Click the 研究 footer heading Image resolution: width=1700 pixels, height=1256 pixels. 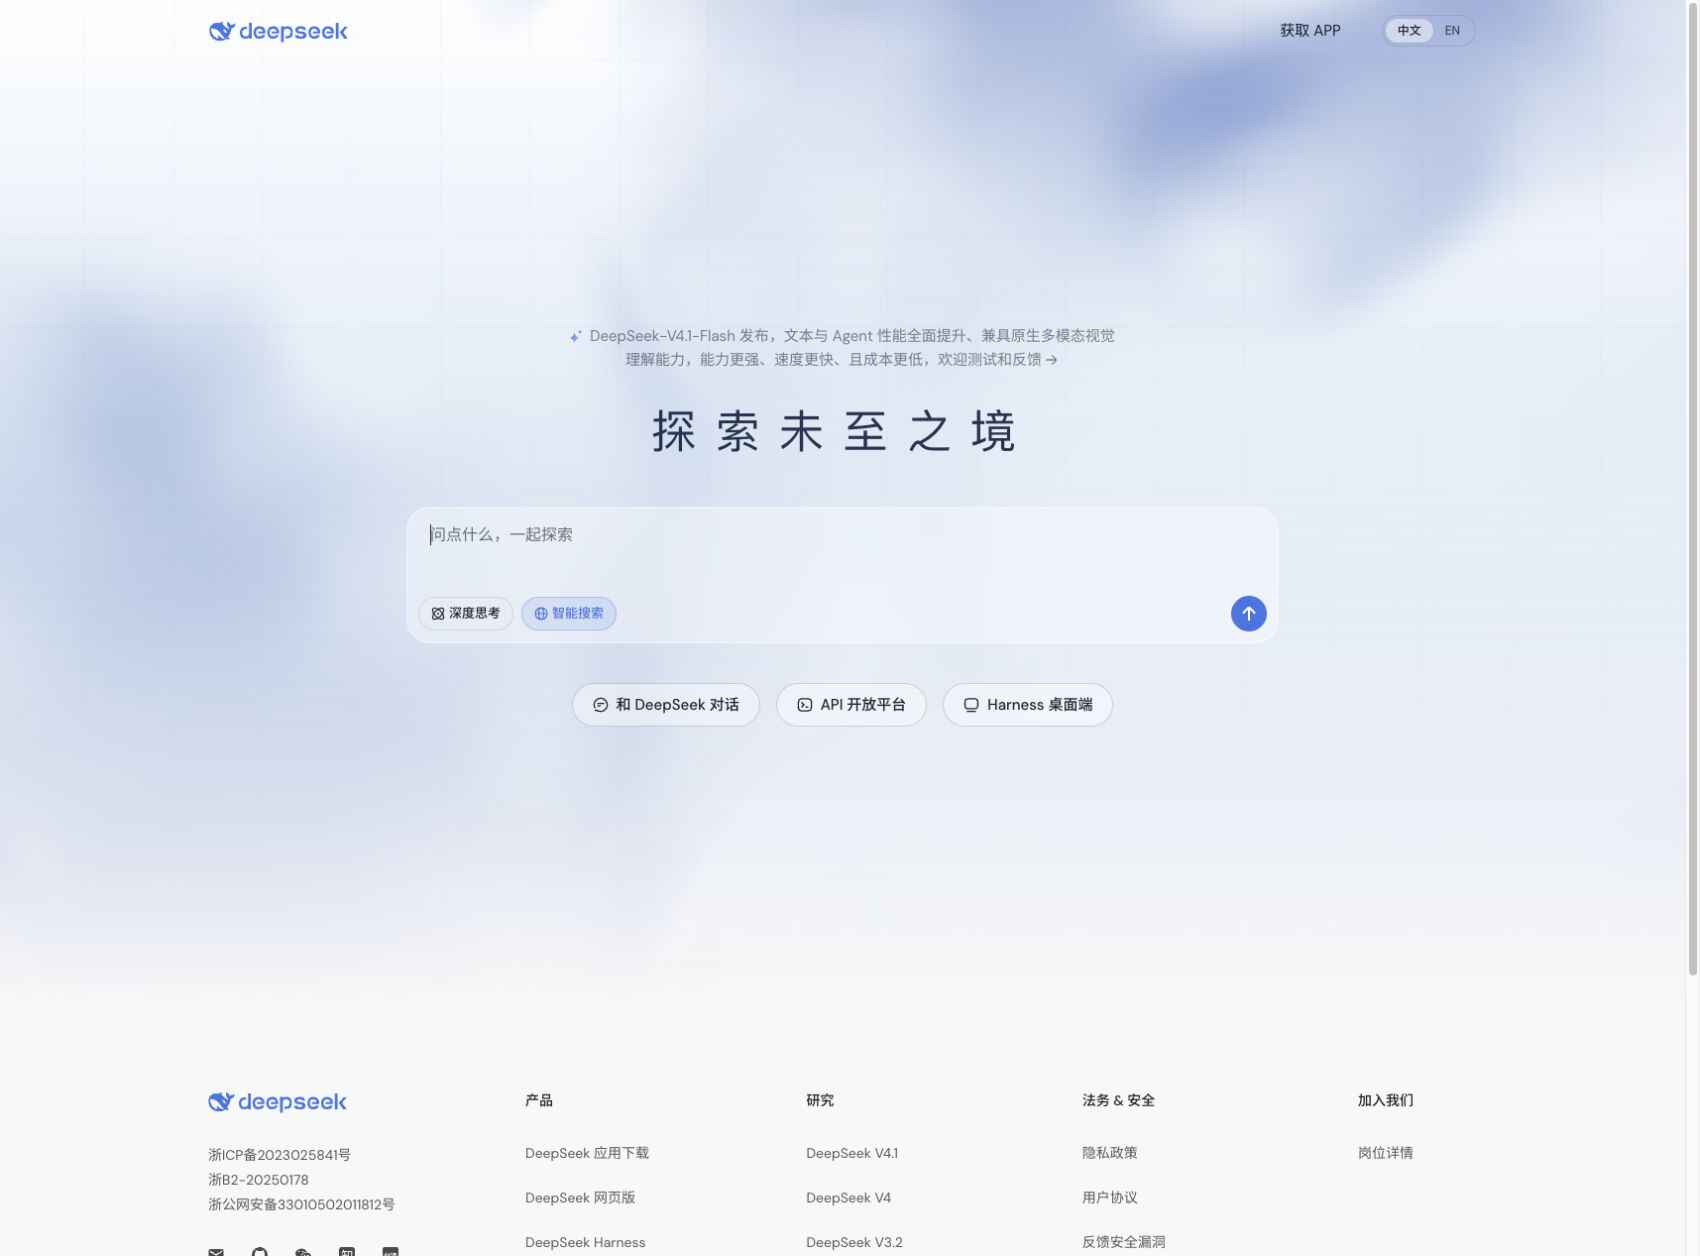pos(820,1100)
